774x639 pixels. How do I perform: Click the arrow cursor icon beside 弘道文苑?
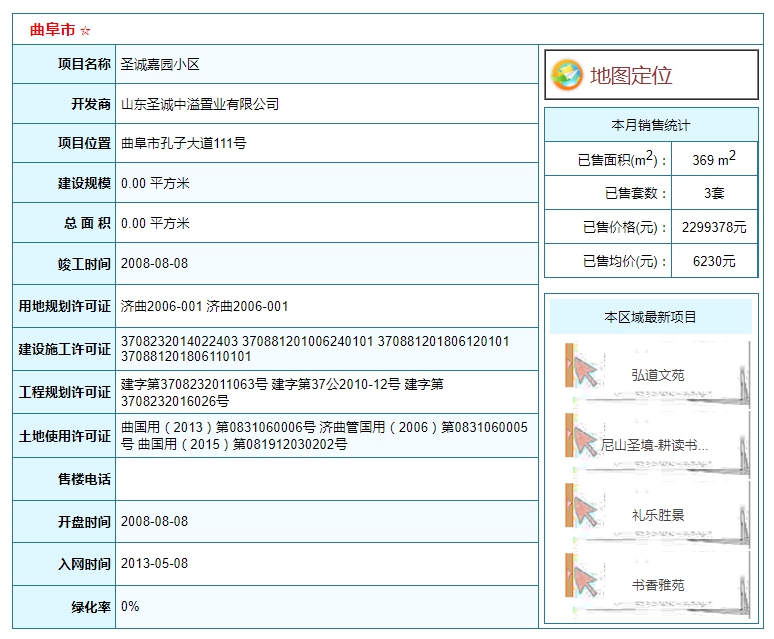[585, 372]
